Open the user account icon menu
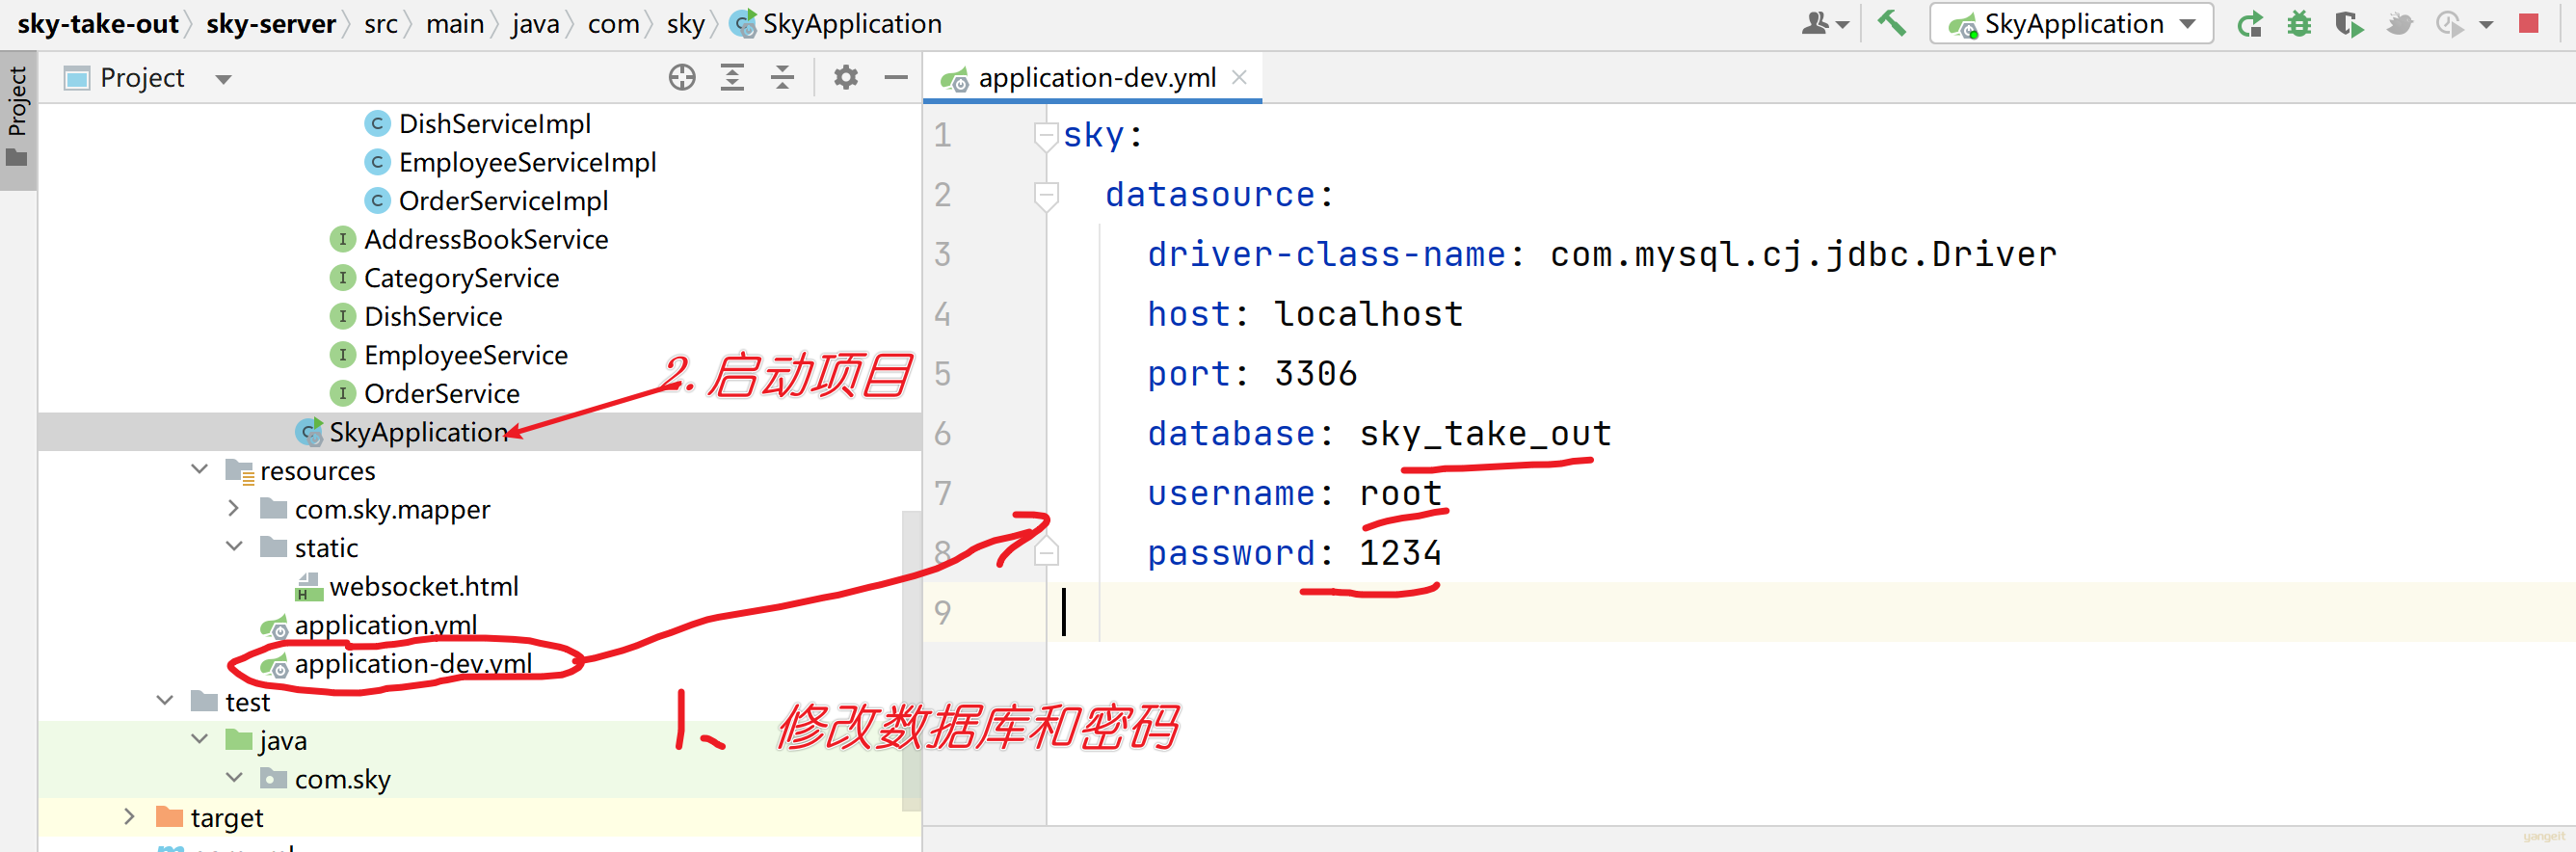 1814,23
